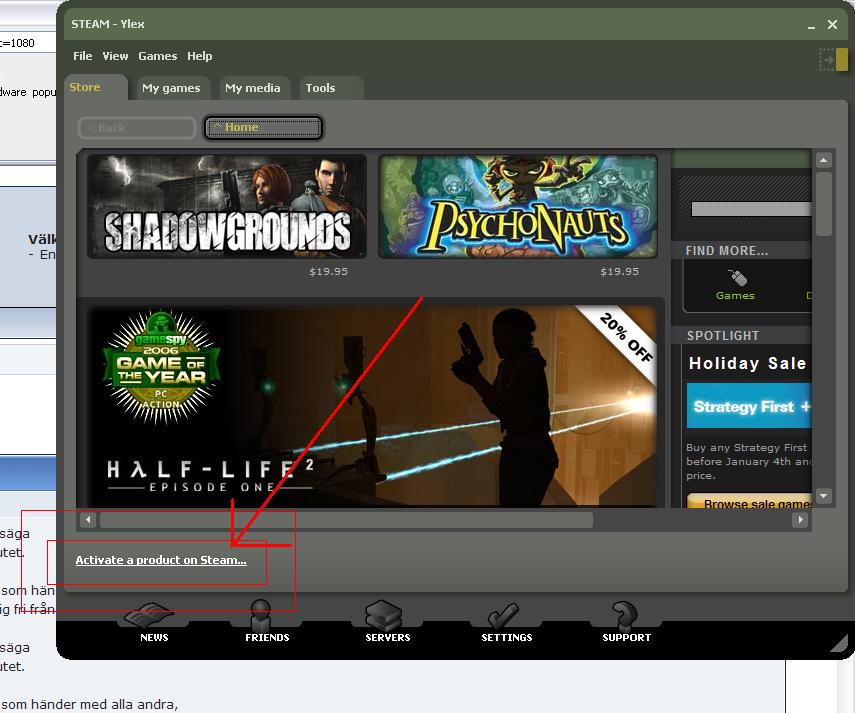Click the Back navigation button

coord(137,128)
